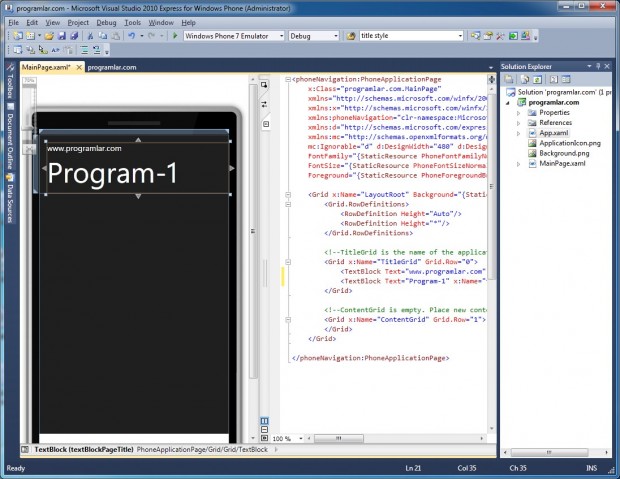The image size is (620, 479).
Task: Switch to the programlar.com document tab
Action: pyautogui.click(x=112, y=67)
